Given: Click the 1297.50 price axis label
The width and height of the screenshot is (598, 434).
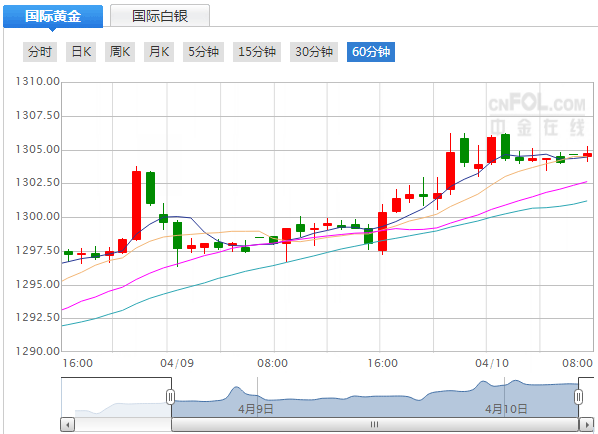Looking at the screenshot, I should [x=38, y=251].
